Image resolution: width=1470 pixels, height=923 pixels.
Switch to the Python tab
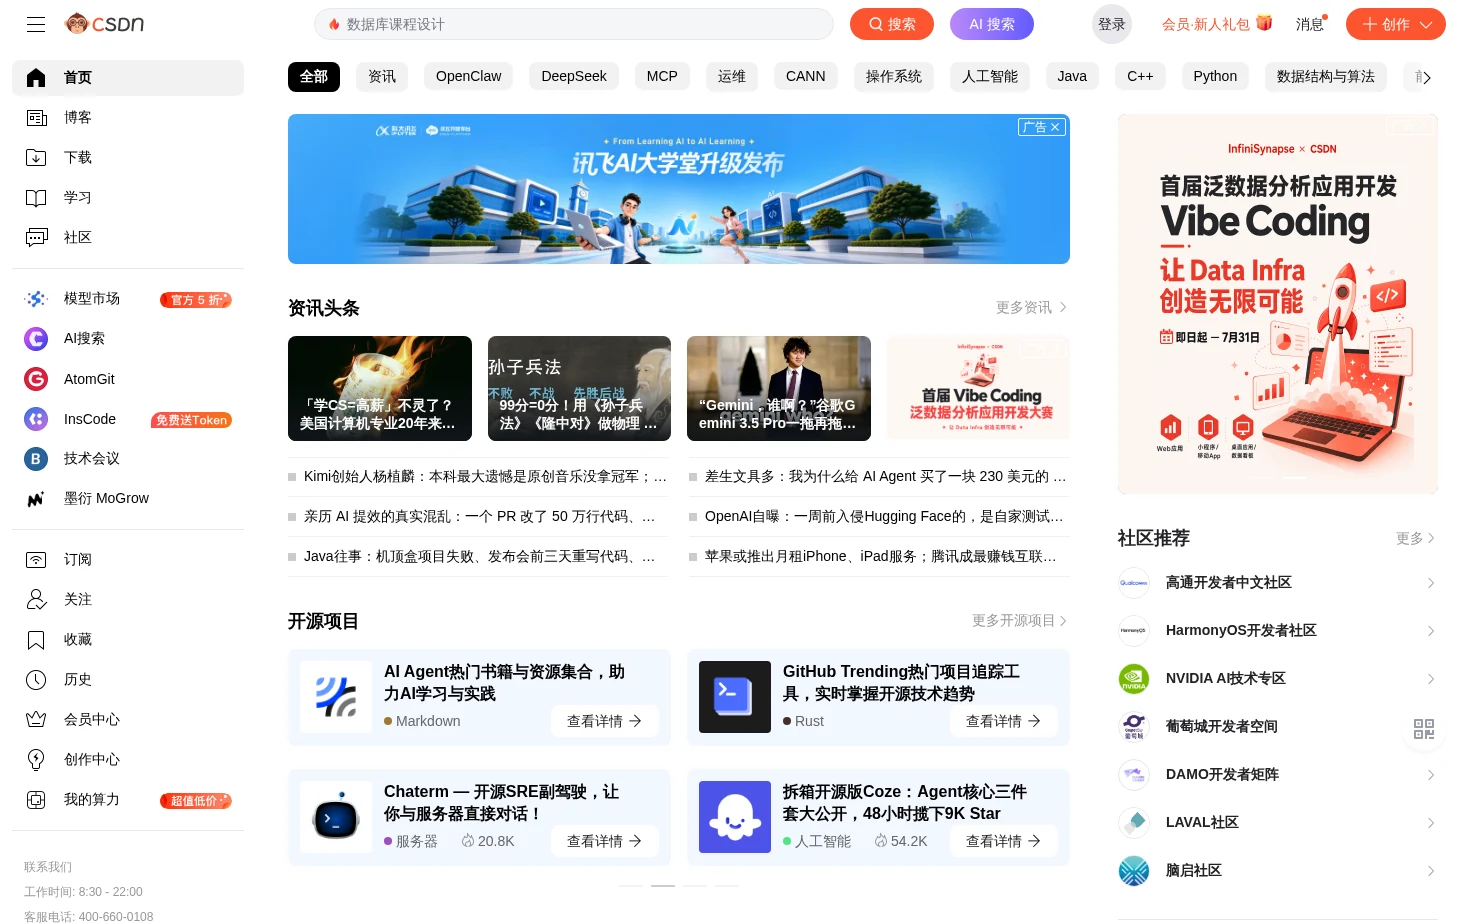click(x=1215, y=77)
